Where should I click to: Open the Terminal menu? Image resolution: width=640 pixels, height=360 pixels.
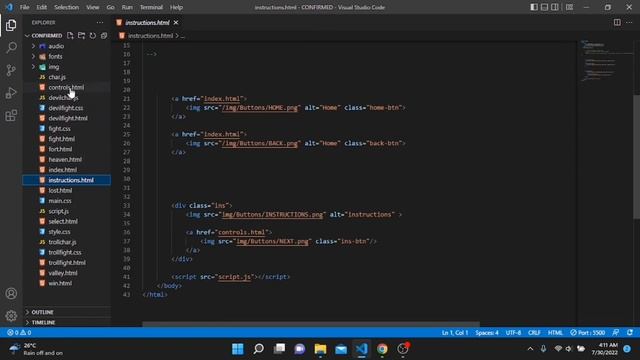point(151,7)
